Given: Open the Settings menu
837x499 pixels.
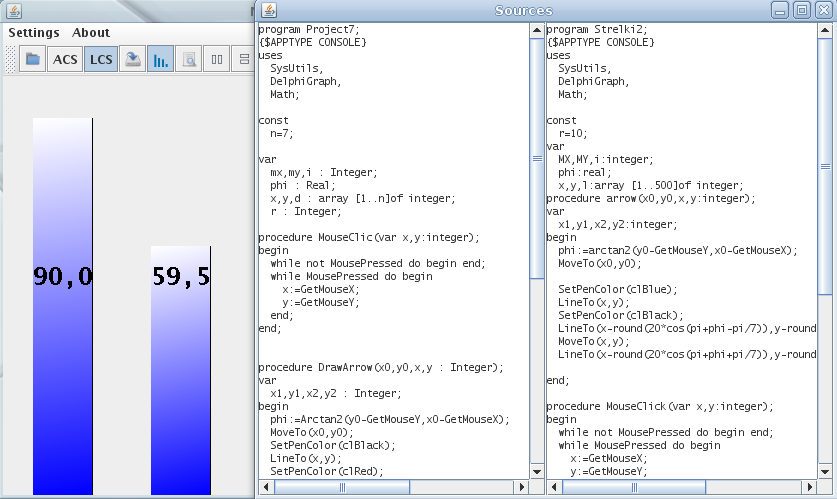Looking at the screenshot, I should pyautogui.click(x=34, y=33).
